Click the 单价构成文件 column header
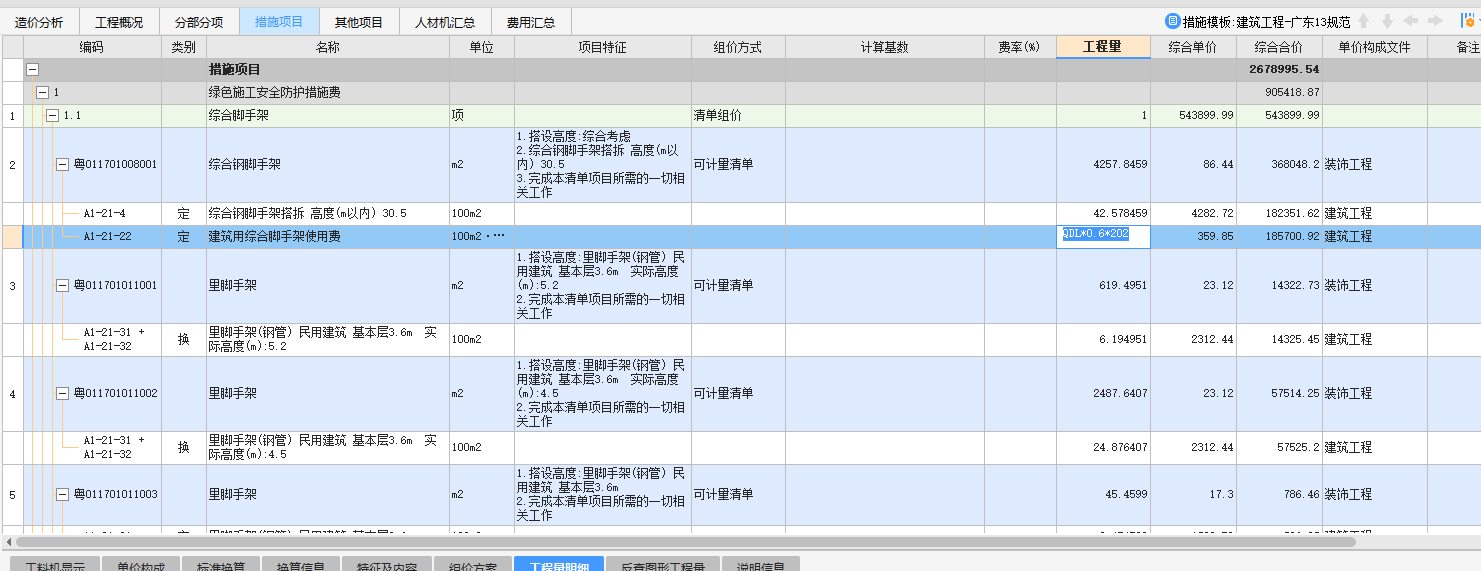 pyautogui.click(x=1374, y=48)
